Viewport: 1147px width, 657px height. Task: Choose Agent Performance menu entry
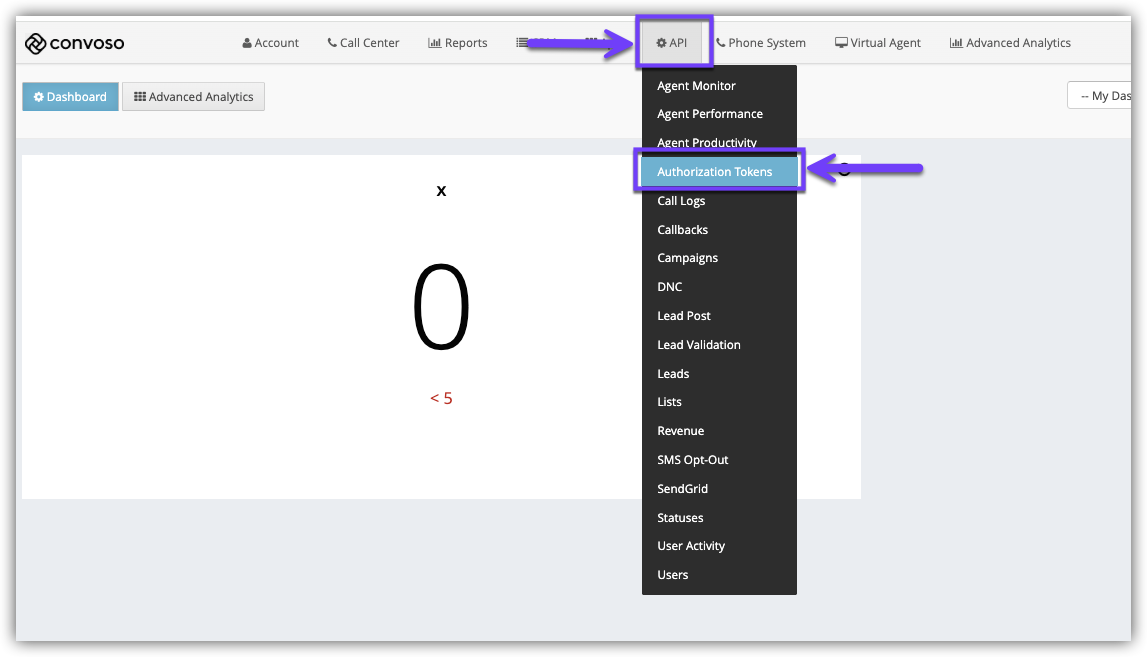pyautogui.click(x=710, y=114)
